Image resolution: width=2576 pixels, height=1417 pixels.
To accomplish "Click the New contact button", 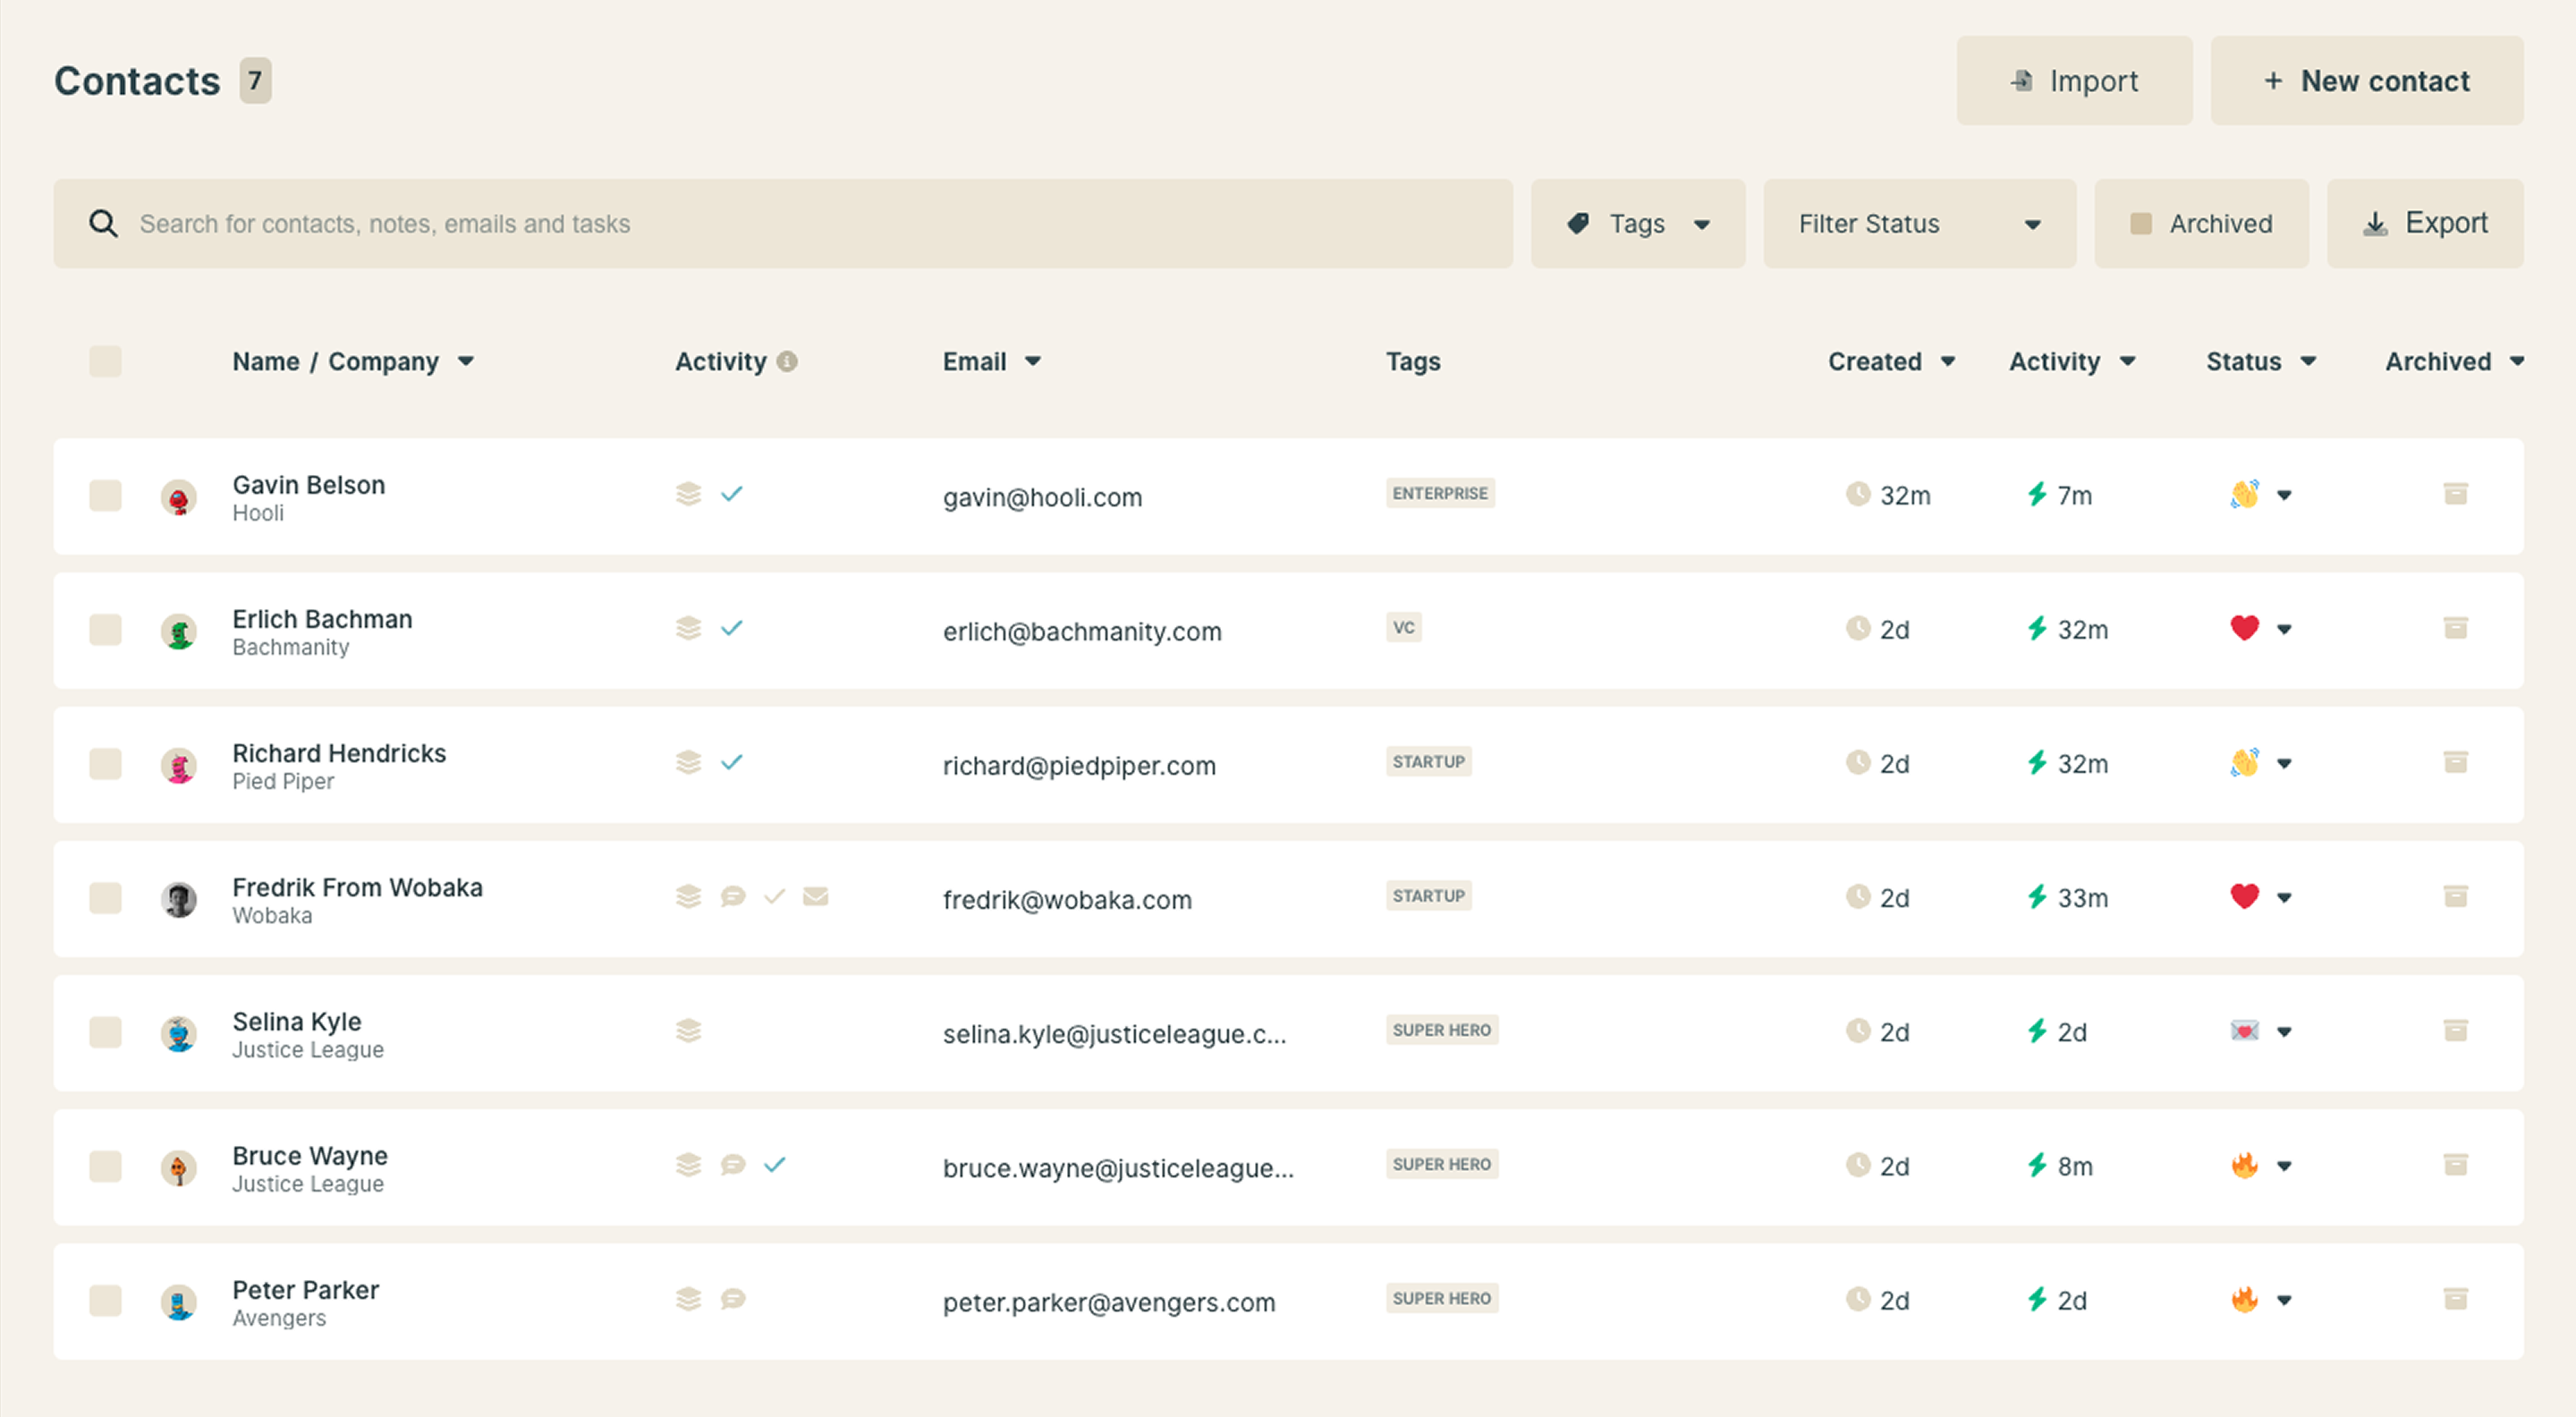I will [x=2366, y=81].
